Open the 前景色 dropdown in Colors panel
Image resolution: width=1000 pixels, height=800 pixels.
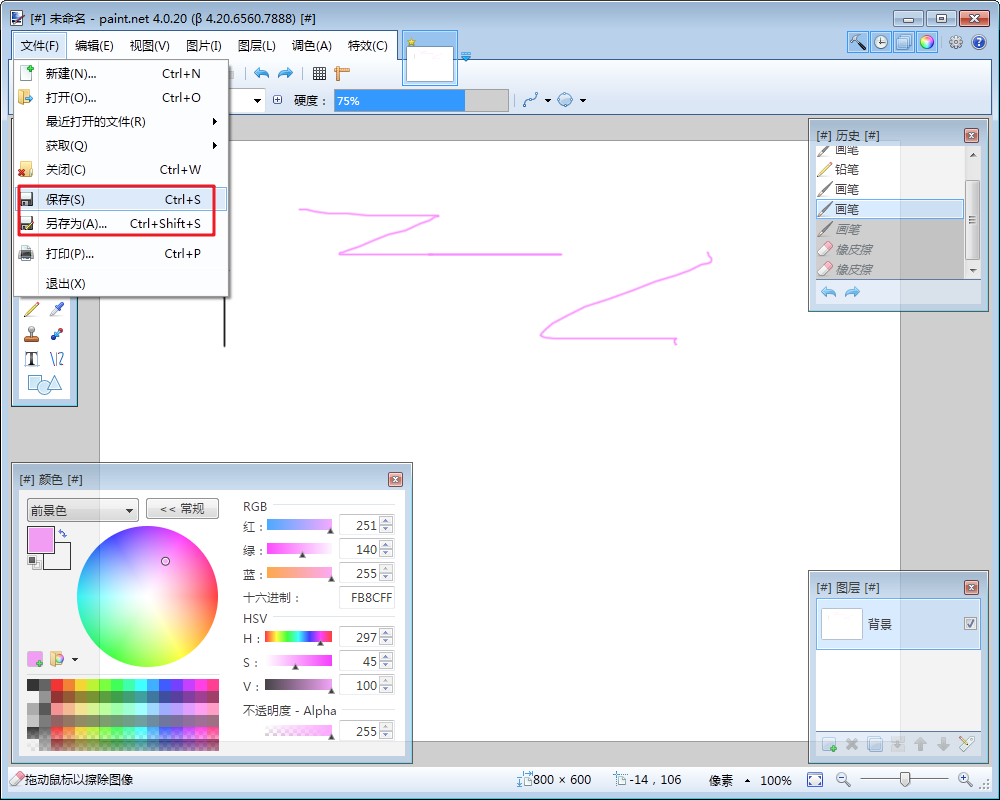tap(82, 511)
